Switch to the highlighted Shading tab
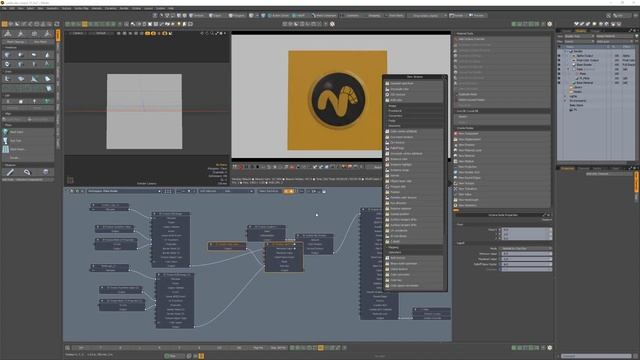The image size is (640, 360). 581,31
